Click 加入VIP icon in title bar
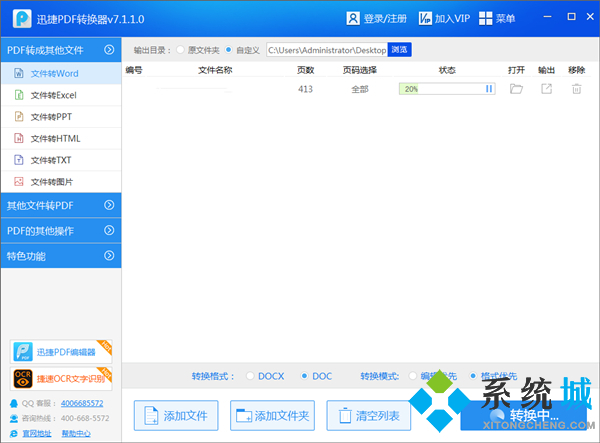 click(425, 18)
